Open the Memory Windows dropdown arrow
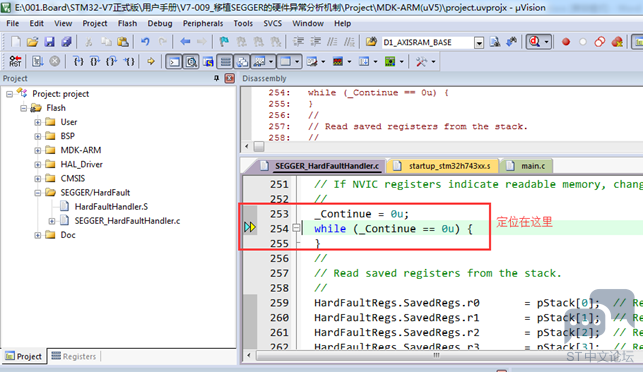The height and width of the screenshot is (372, 643). click(x=297, y=62)
